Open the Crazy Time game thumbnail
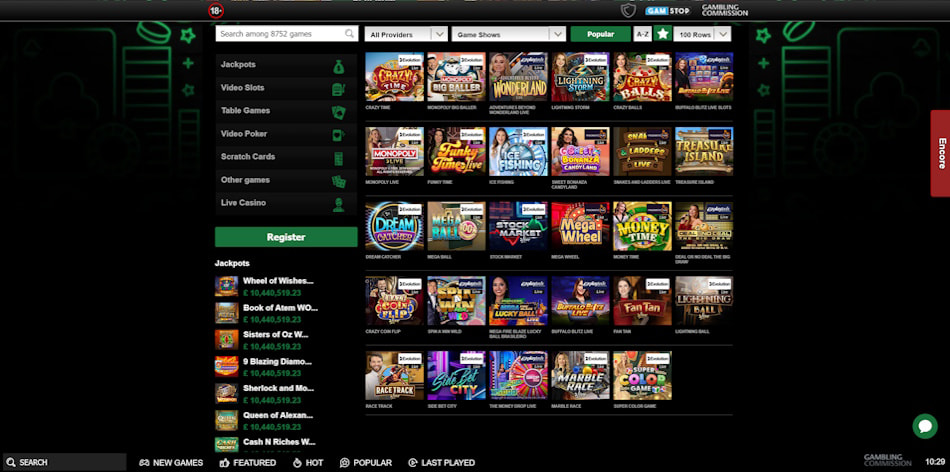 tap(394, 77)
